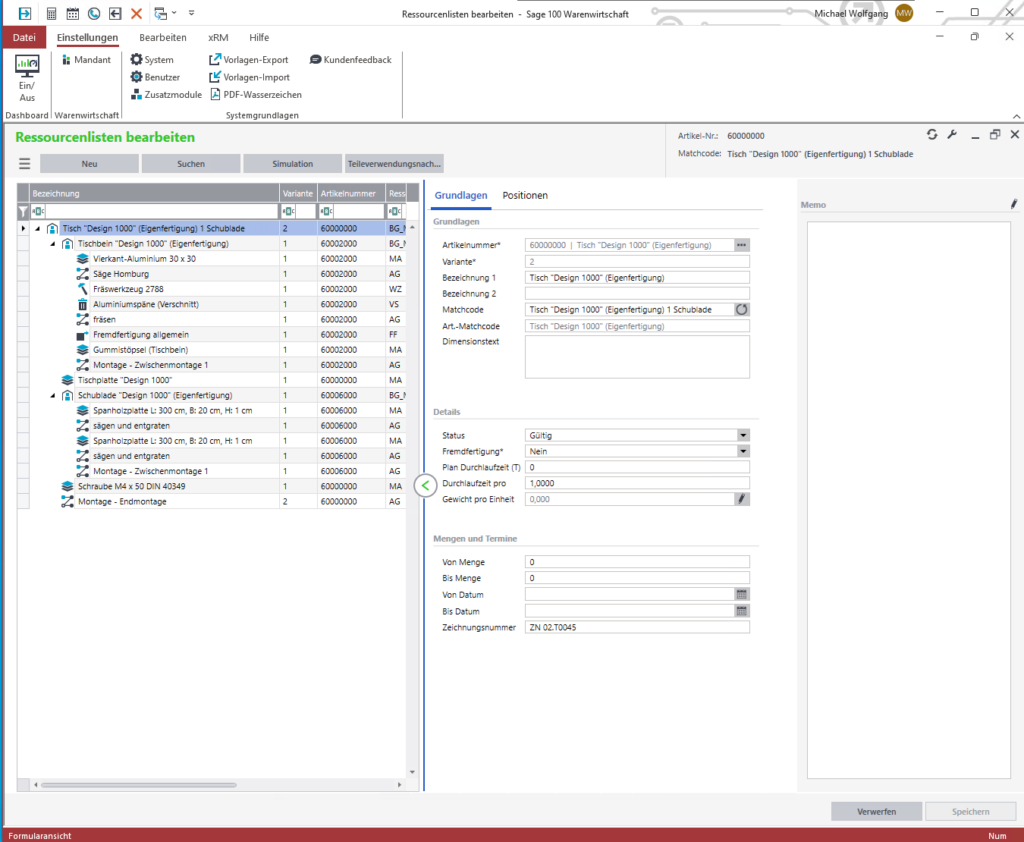This screenshot has height=842, width=1024.
Task: Click the green collapse arrow circle
Action: [x=425, y=485]
